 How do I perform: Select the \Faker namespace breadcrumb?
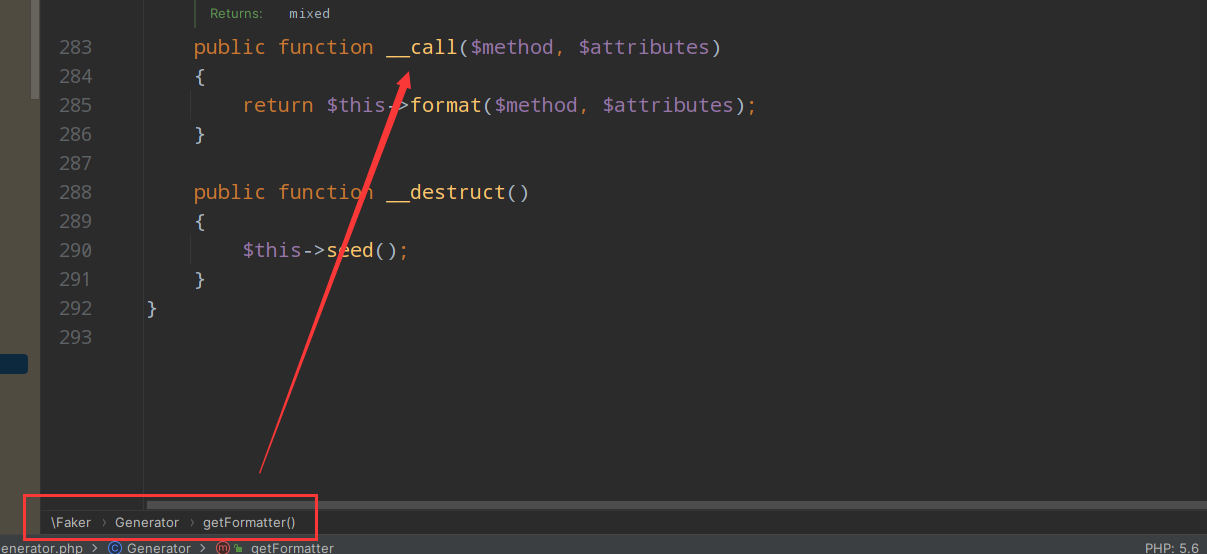pos(71,522)
